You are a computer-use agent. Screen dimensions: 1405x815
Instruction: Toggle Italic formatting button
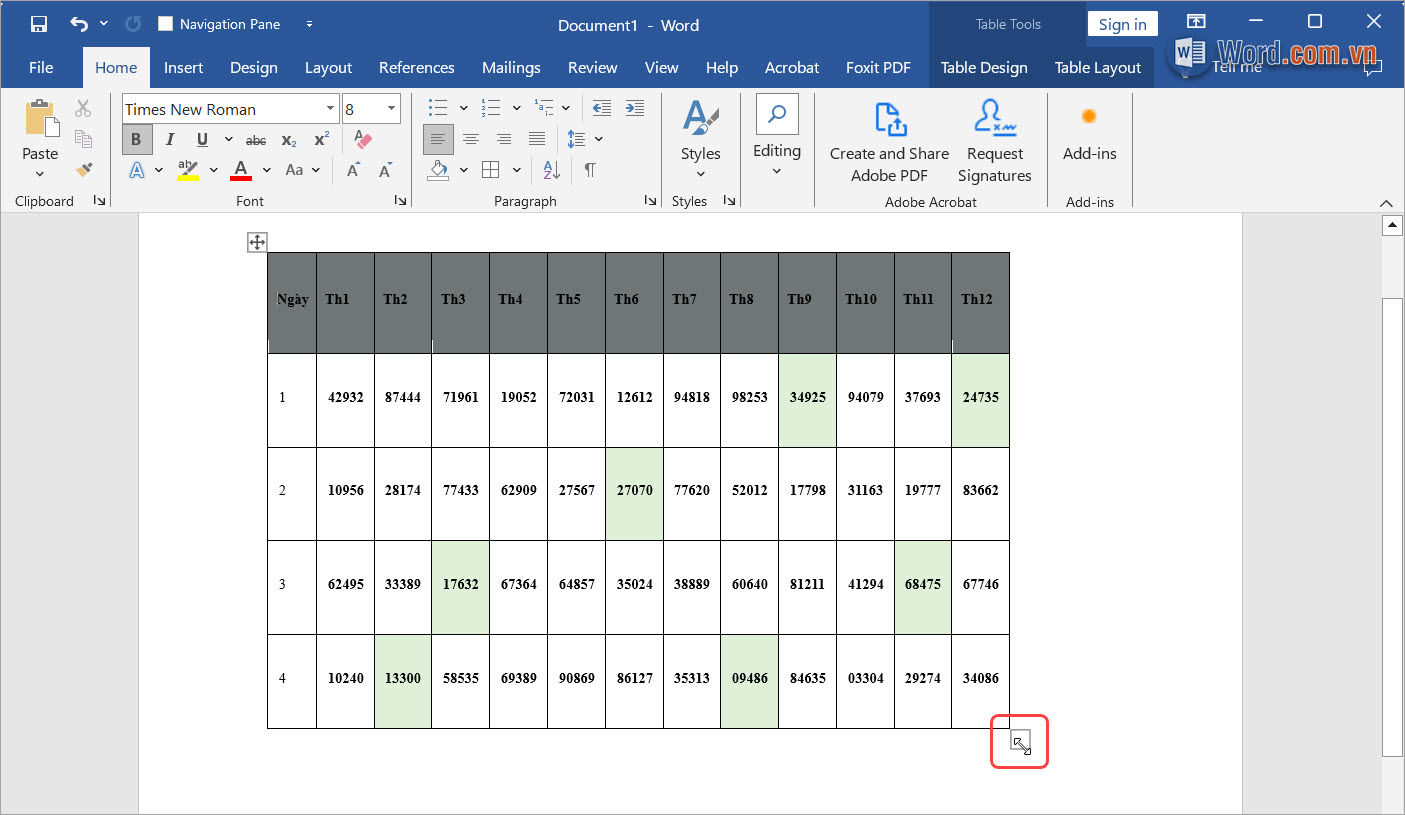(170, 139)
